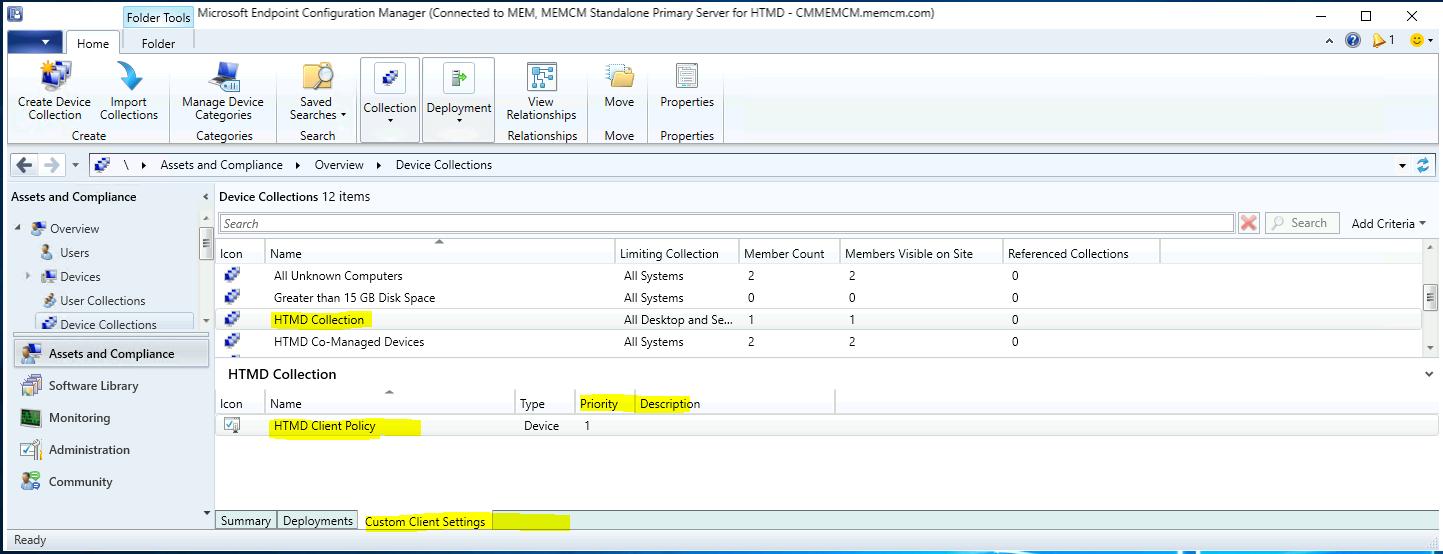Screen dimensions: 1443x554
Task: Open the Saved Searches menu
Action: pyautogui.click(x=318, y=91)
